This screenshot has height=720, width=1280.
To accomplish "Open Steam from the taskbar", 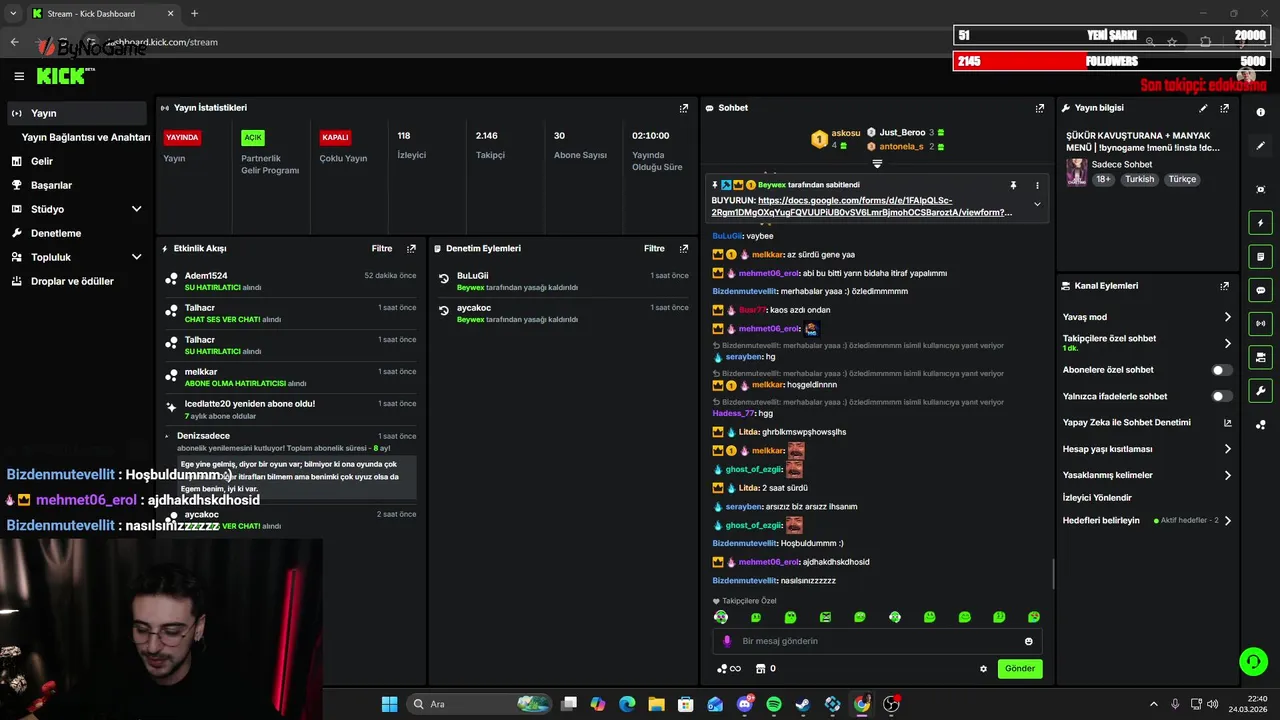I will (803, 704).
